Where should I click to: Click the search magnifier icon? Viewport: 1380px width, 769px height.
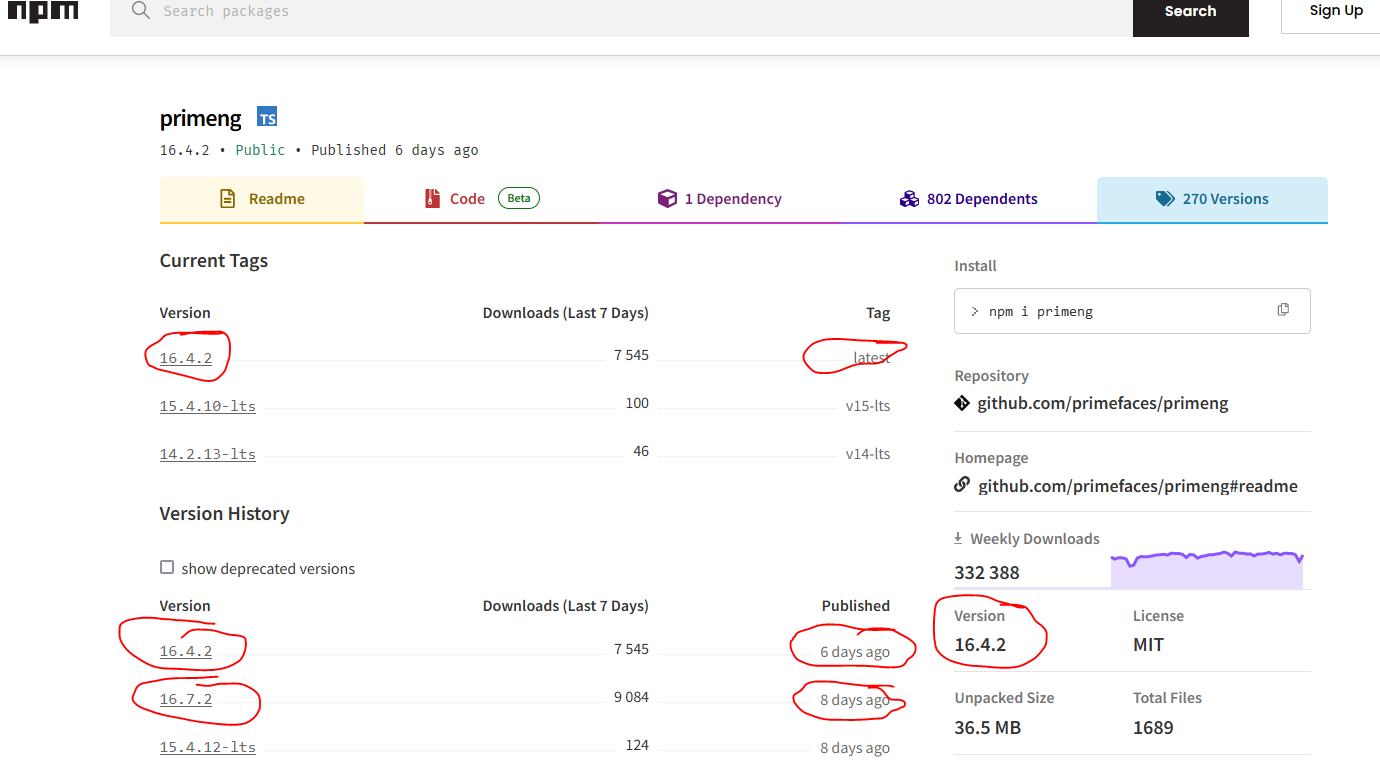pos(141,11)
